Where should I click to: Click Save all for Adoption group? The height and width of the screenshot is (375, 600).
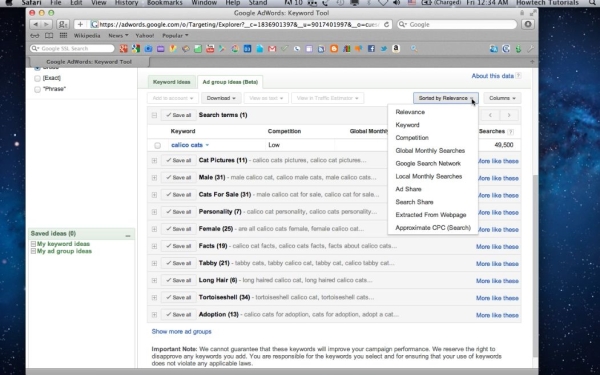point(179,315)
